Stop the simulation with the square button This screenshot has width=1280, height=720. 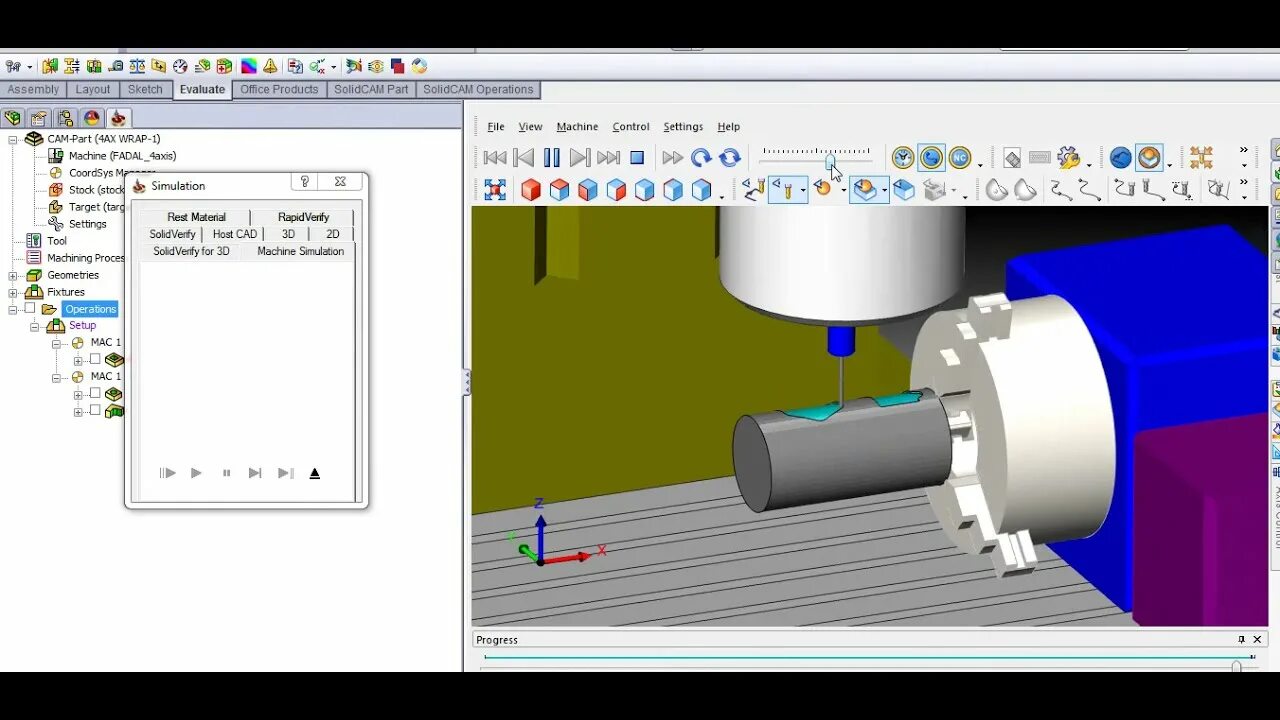tap(637, 158)
